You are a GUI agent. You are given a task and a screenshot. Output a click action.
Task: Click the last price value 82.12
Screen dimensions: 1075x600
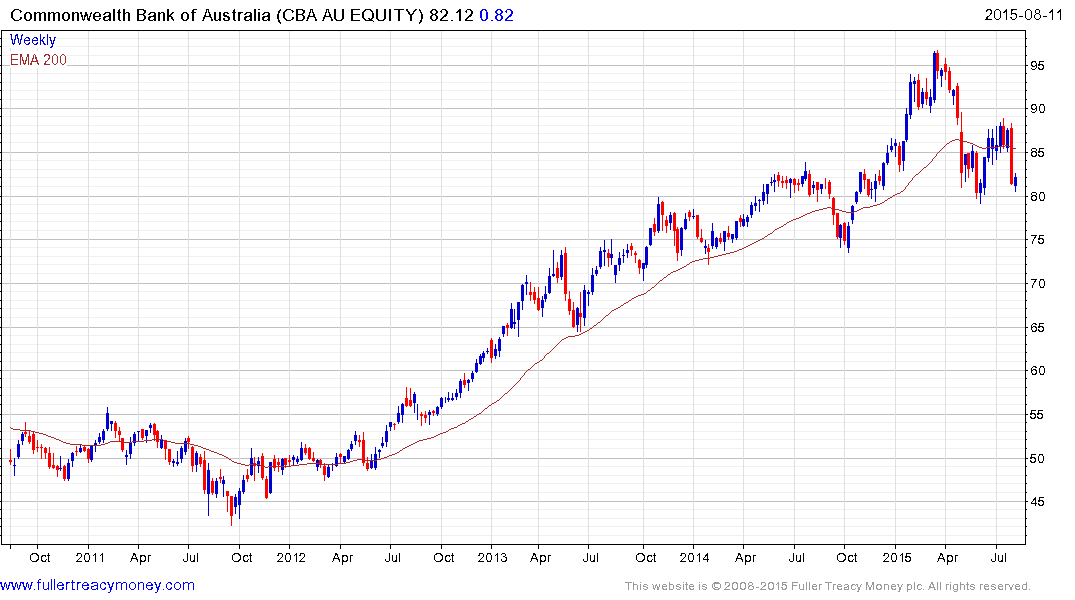[451, 15]
